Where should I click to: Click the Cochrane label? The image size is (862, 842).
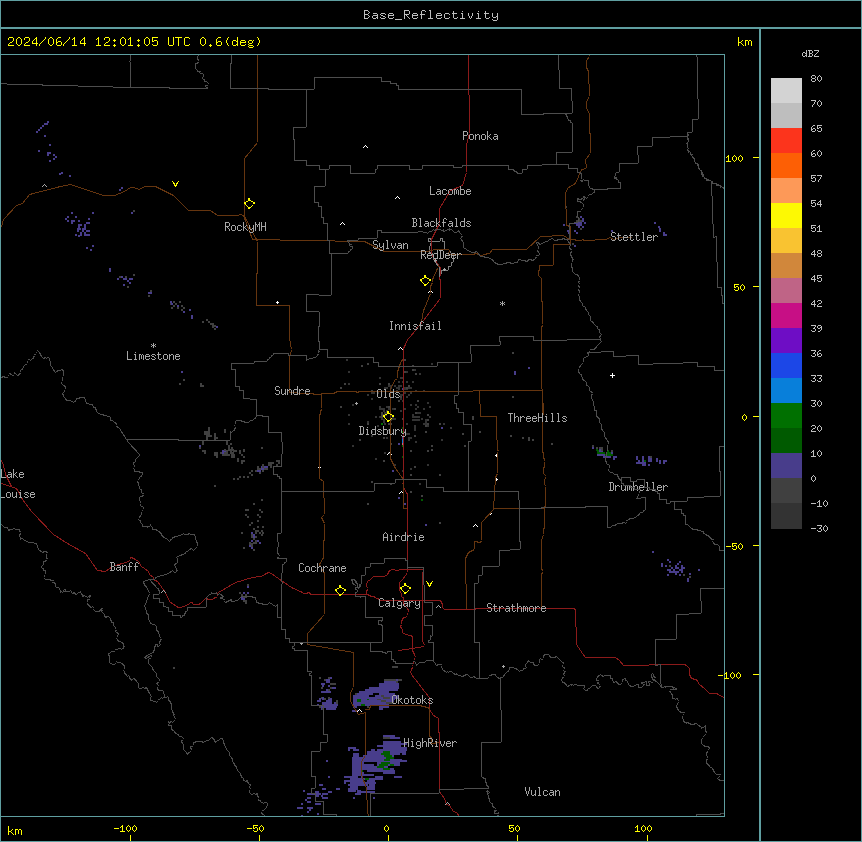click(x=323, y=568)
